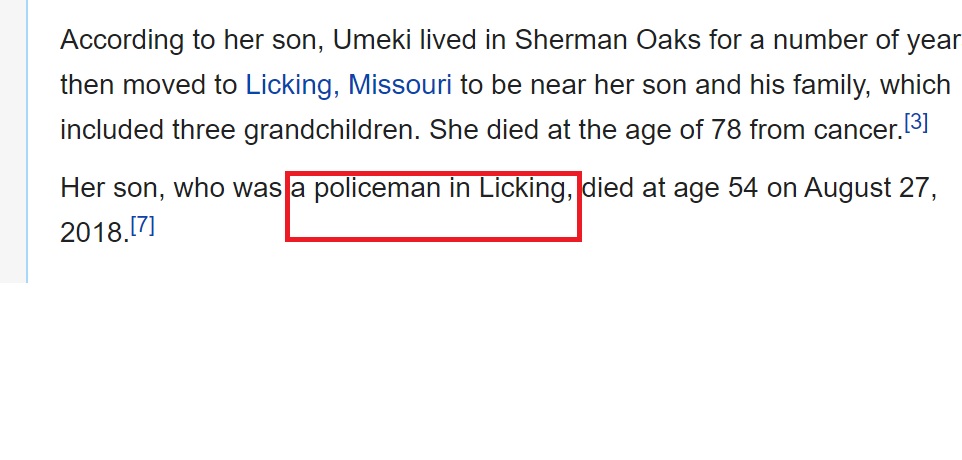Click the age number "54"
The height and width of the screenshot is (460, 962).
coord(742,189)
